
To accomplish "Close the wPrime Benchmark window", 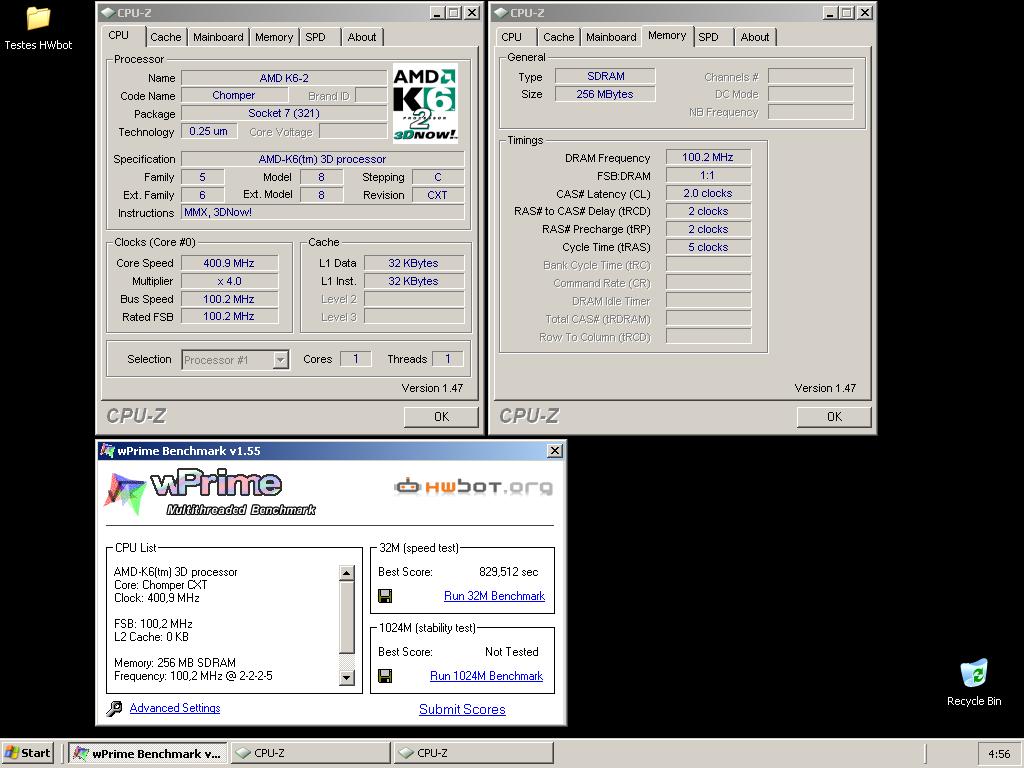I will 554,451.
